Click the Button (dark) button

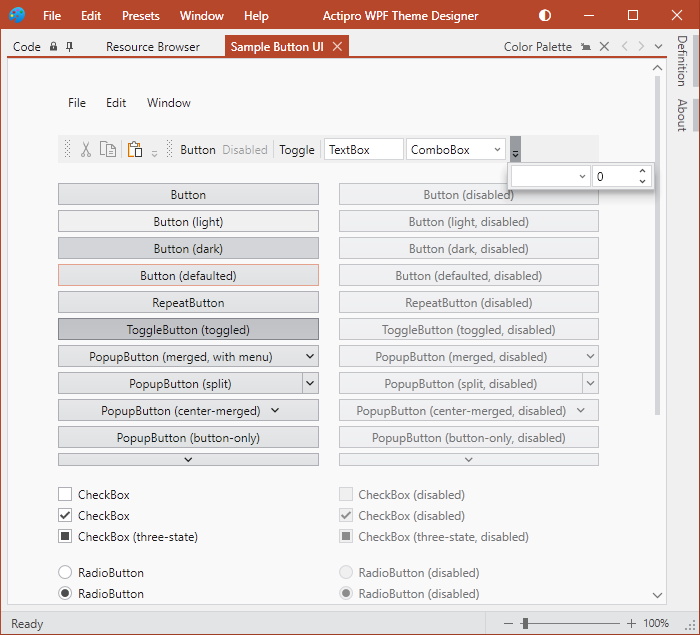[188, 248]
